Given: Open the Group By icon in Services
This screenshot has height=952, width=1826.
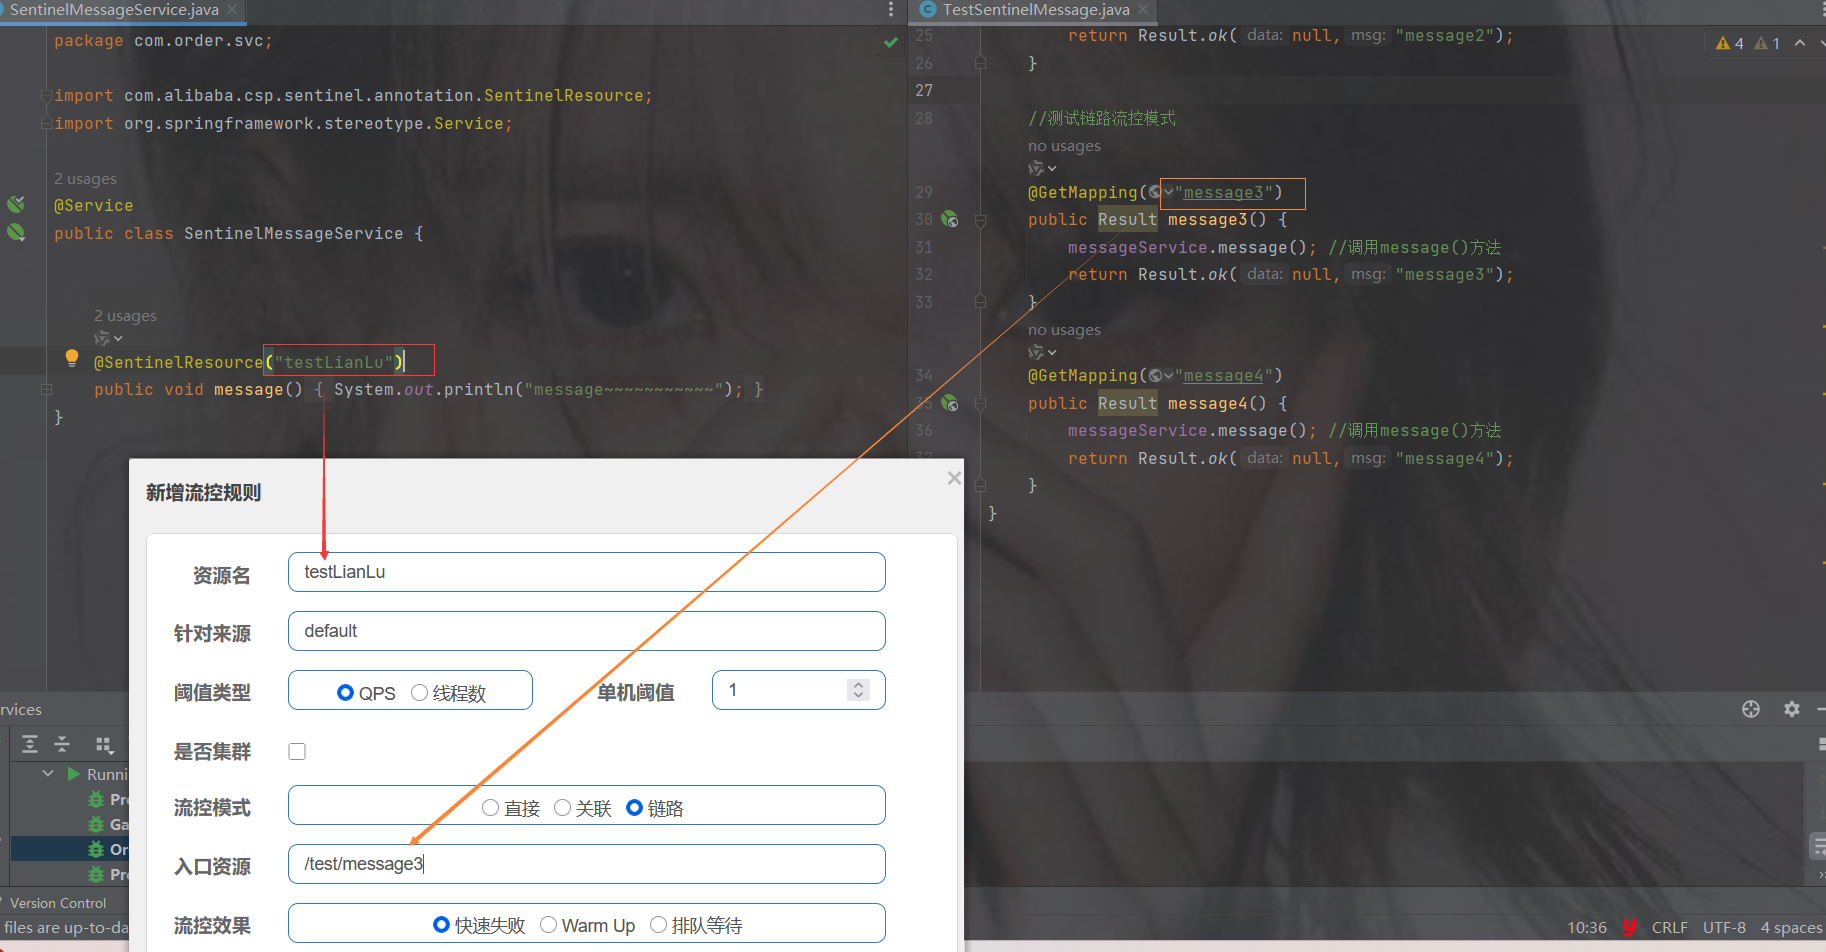Looking at the screenshot, I should [104, 744].
